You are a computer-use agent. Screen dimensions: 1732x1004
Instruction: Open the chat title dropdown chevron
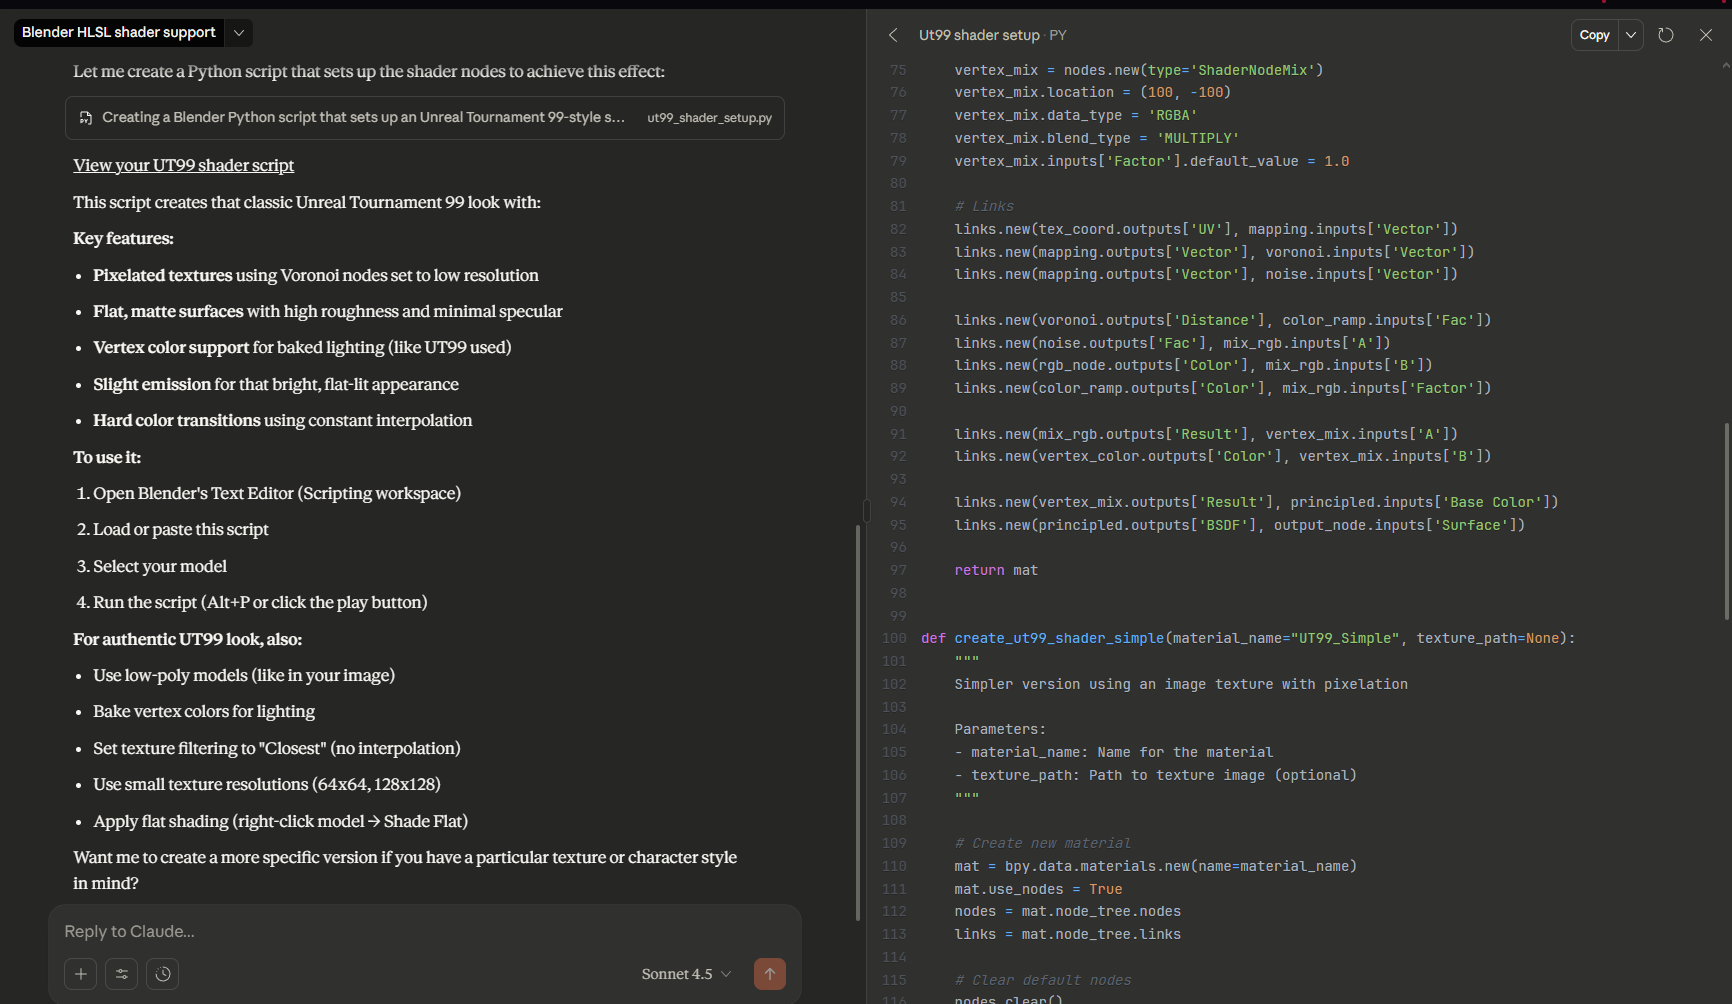(239, 33)
